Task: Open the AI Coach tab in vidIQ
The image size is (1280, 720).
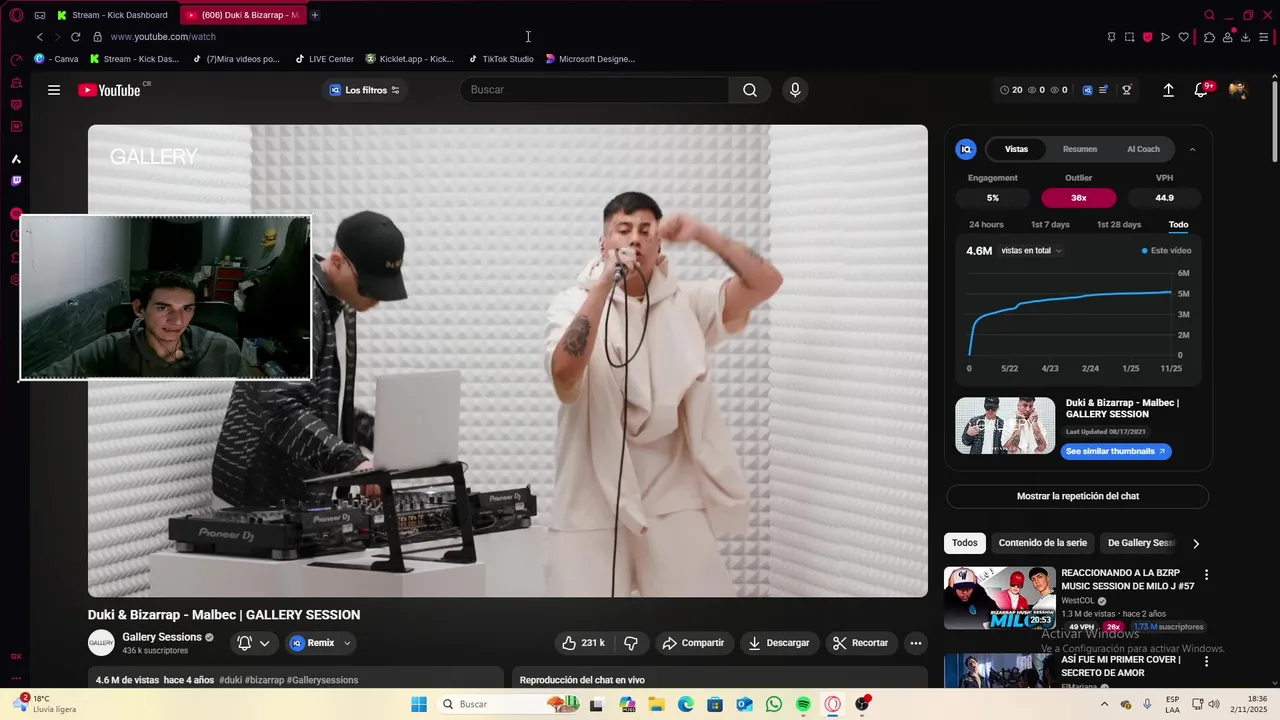Action: [1143, 149]
